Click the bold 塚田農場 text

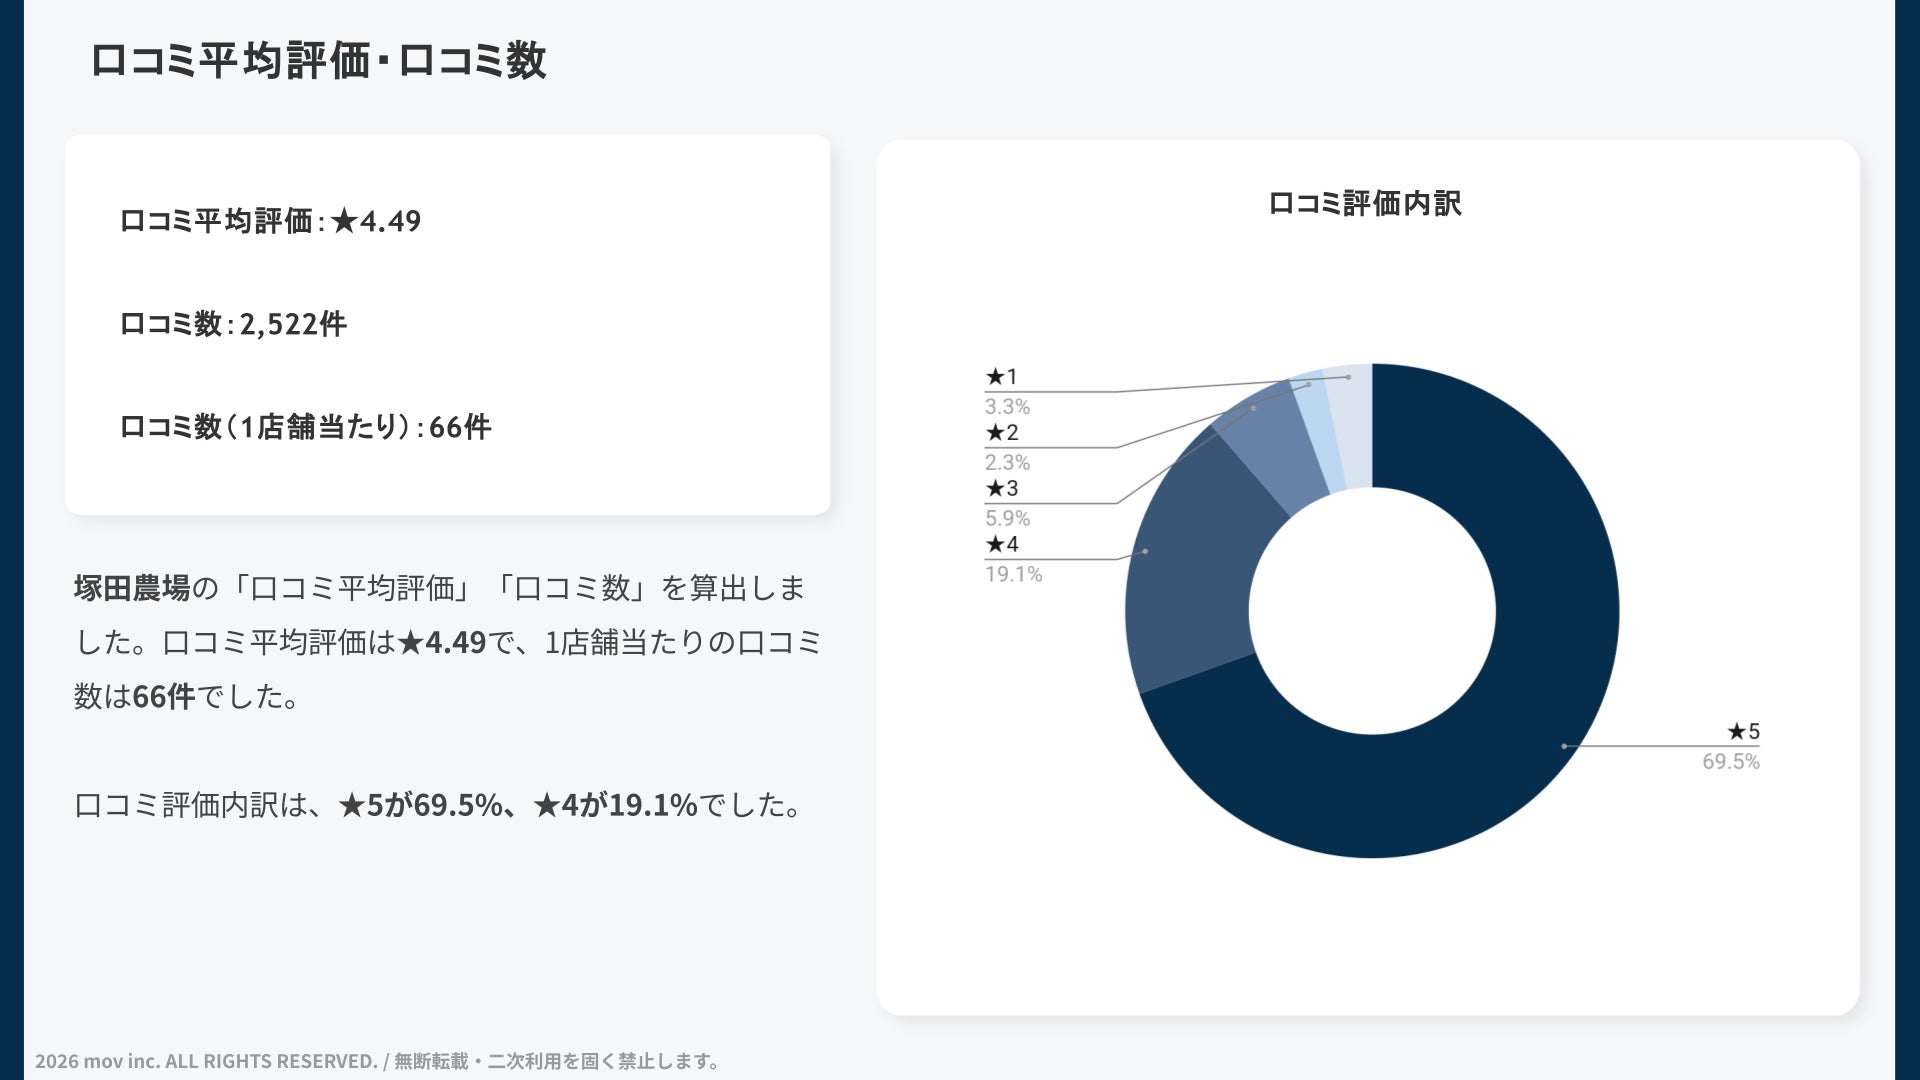tap(131, 588)
